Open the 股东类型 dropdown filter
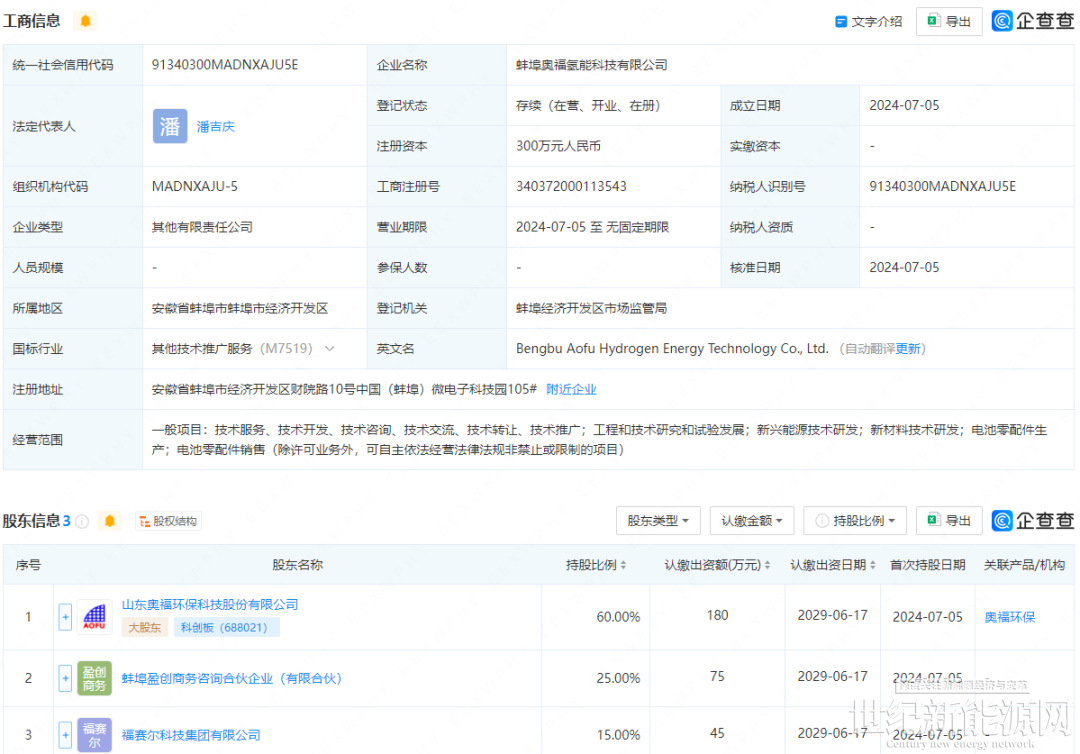This screenshot has width=1080, height=754. coord(658,521)
